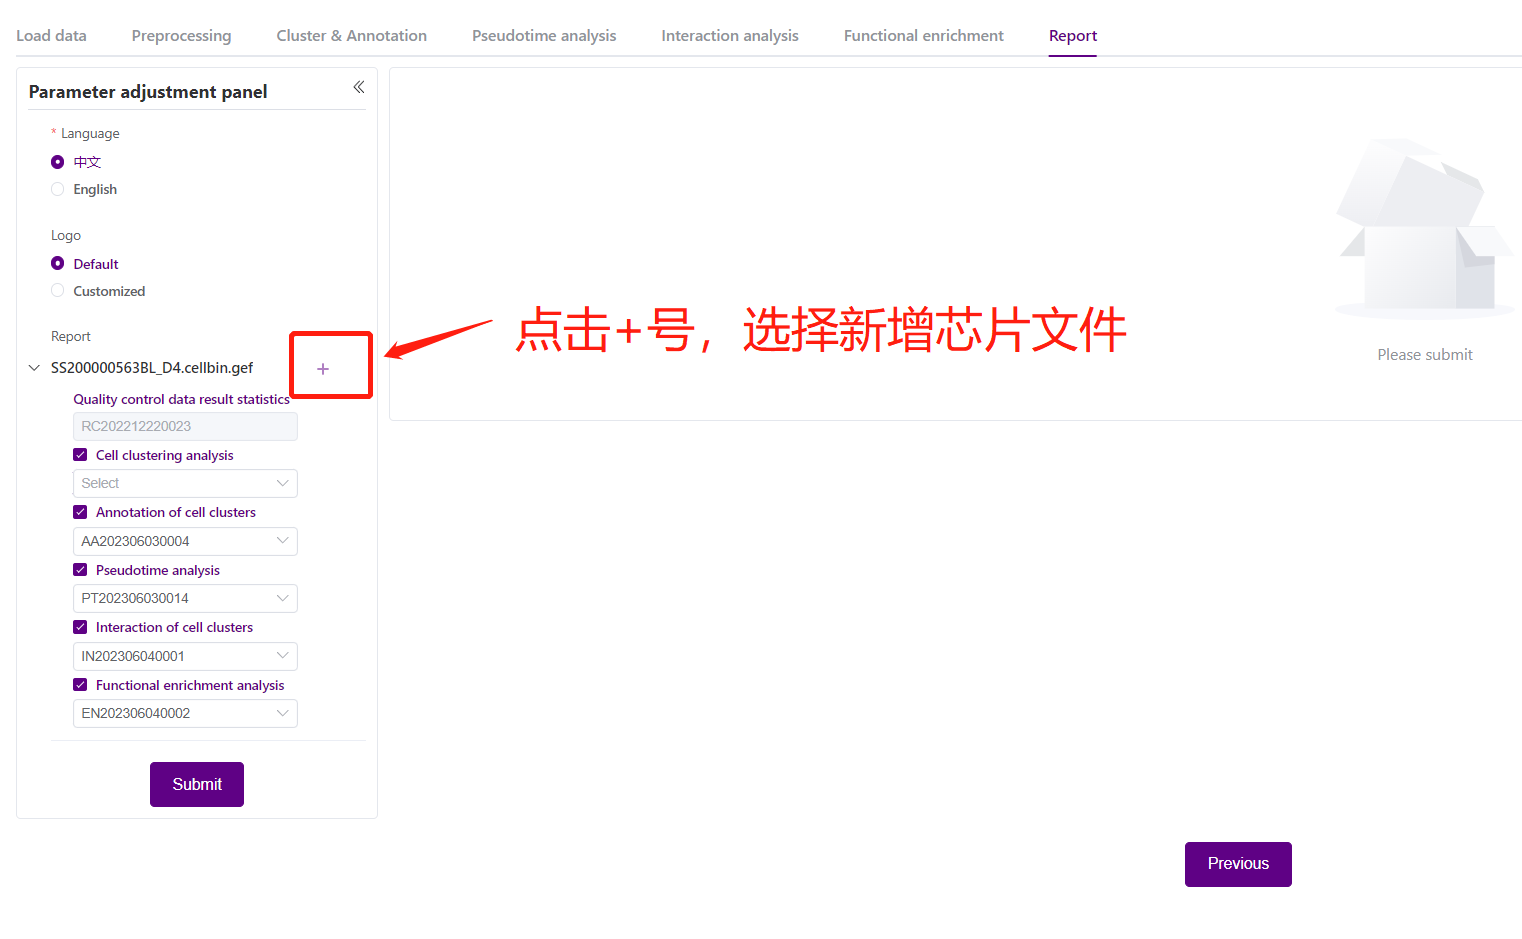
Task: Select the 中文 language option
Action: coord(58,162)
